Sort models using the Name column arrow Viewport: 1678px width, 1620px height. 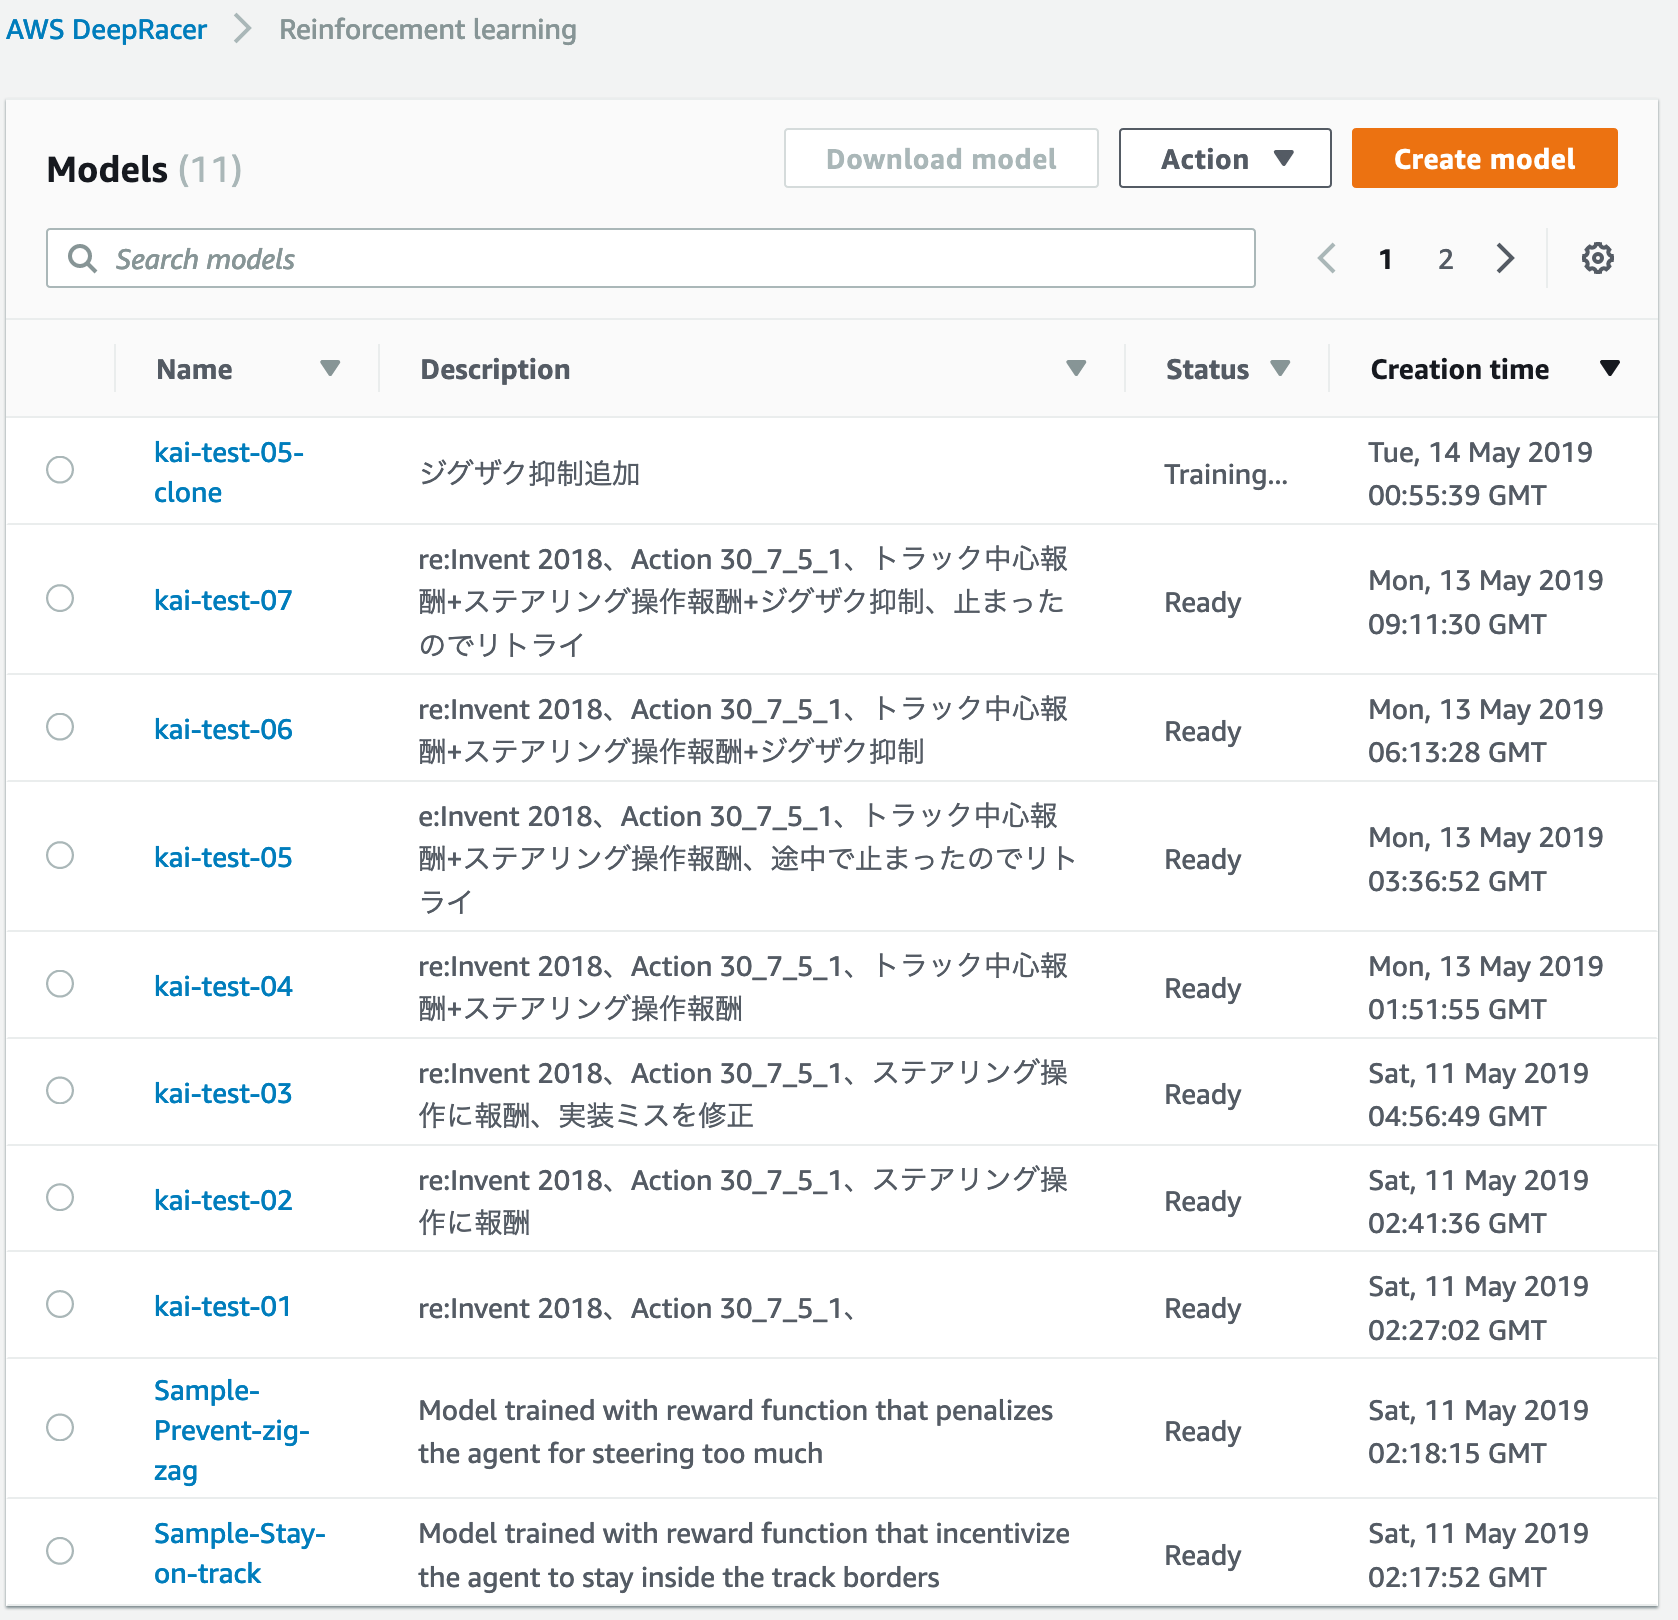[331, 368]
